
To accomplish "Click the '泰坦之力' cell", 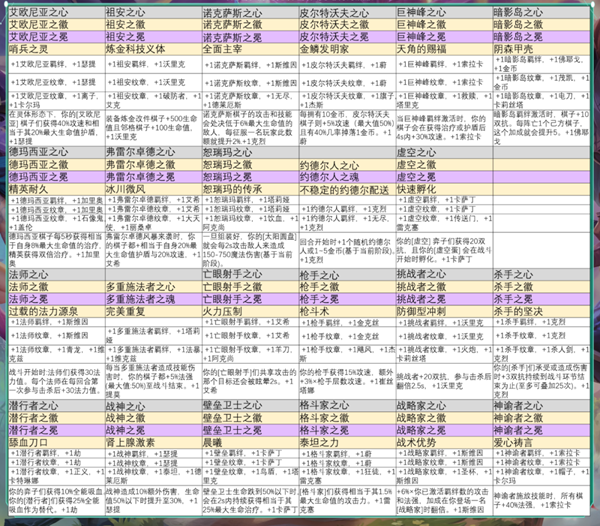I will point(347,443).
